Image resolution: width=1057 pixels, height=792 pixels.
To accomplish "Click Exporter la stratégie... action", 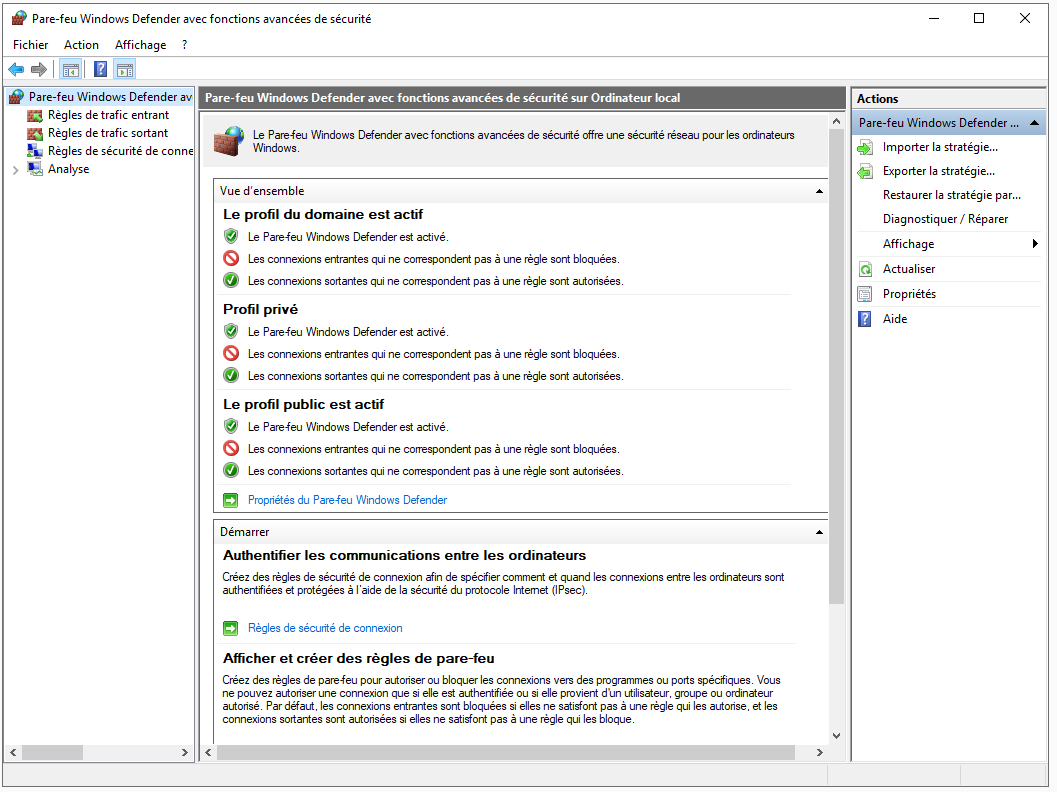I will click(x=938, y=171).
